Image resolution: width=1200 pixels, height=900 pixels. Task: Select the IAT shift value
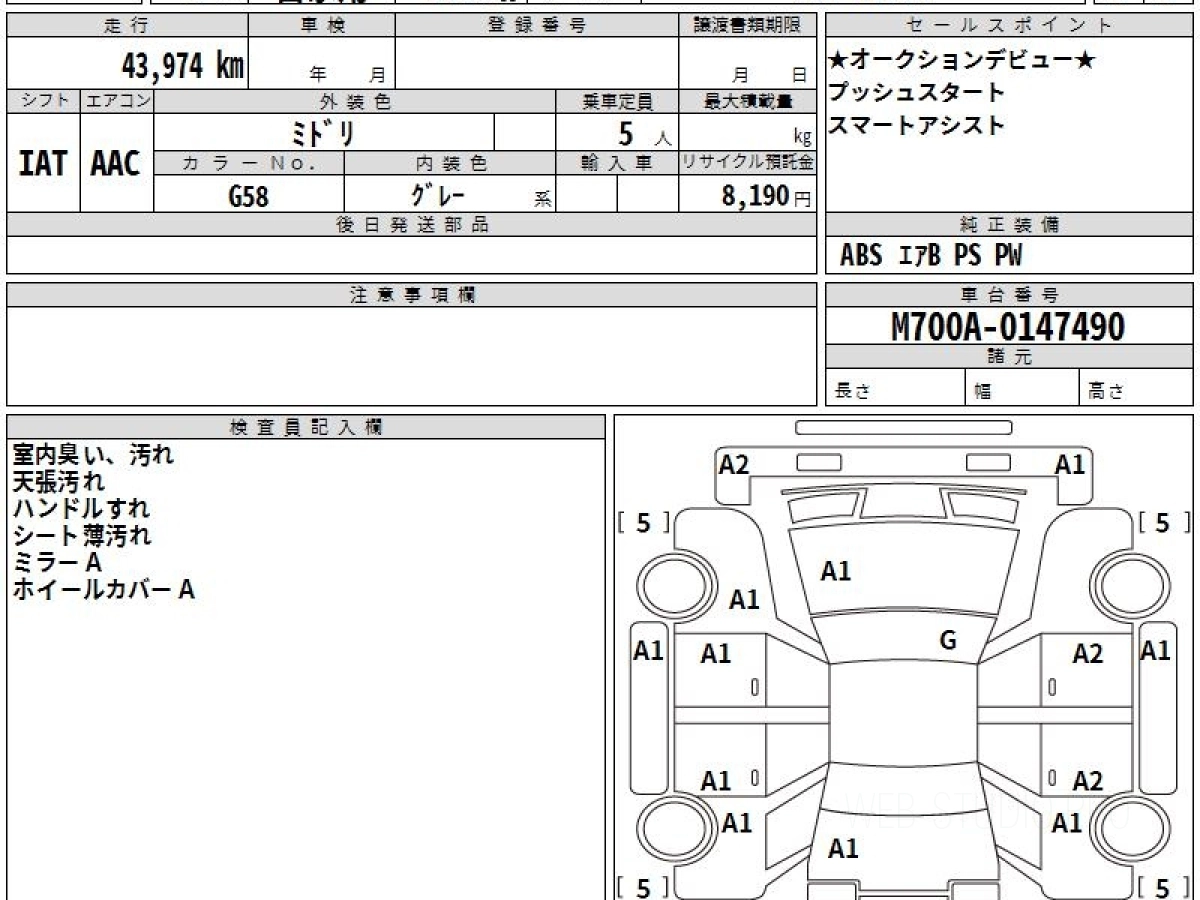click(43, 163)
